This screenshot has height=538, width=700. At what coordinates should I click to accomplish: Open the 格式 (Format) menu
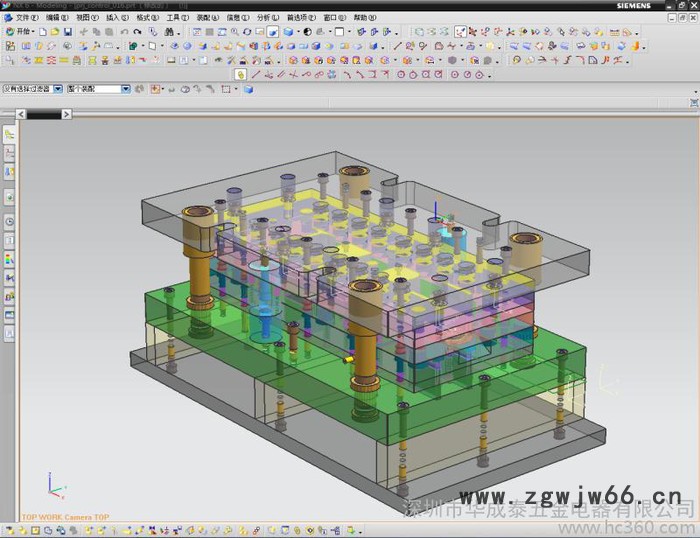pos(146,18)
